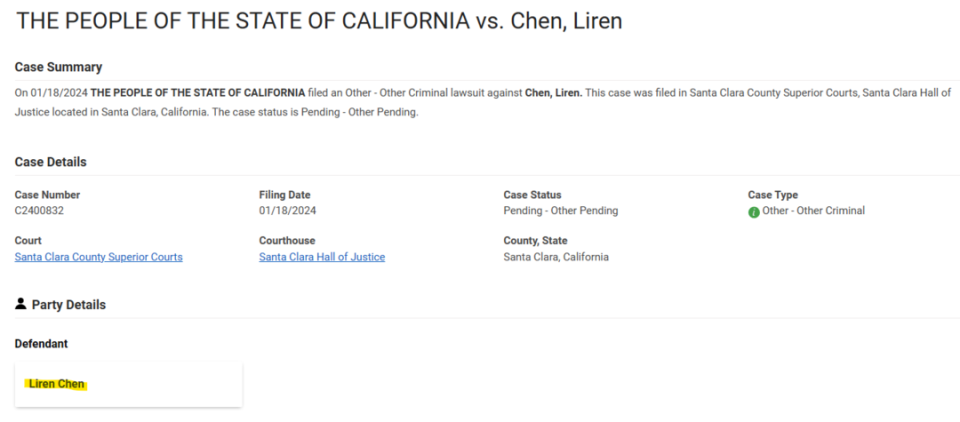Click the Case Details section heading
Viewport: 960px width, 422px height.
(50, 162)
